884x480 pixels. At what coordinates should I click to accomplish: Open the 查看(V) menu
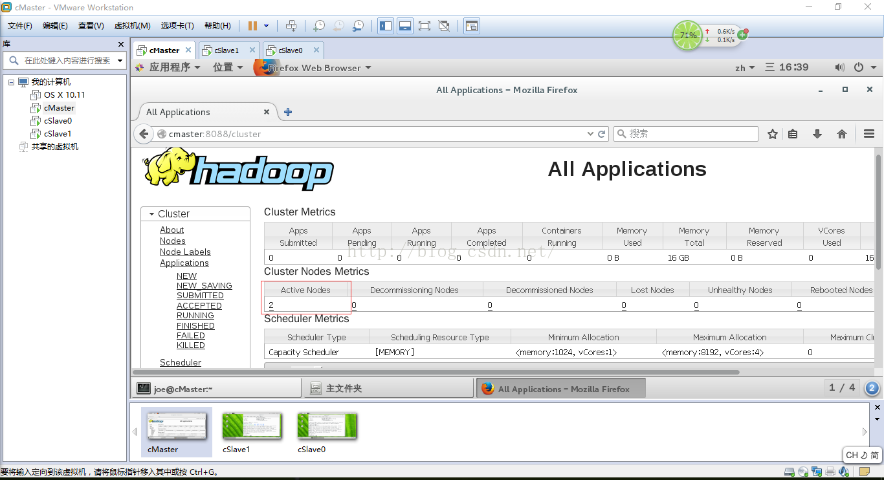point(91,26)
